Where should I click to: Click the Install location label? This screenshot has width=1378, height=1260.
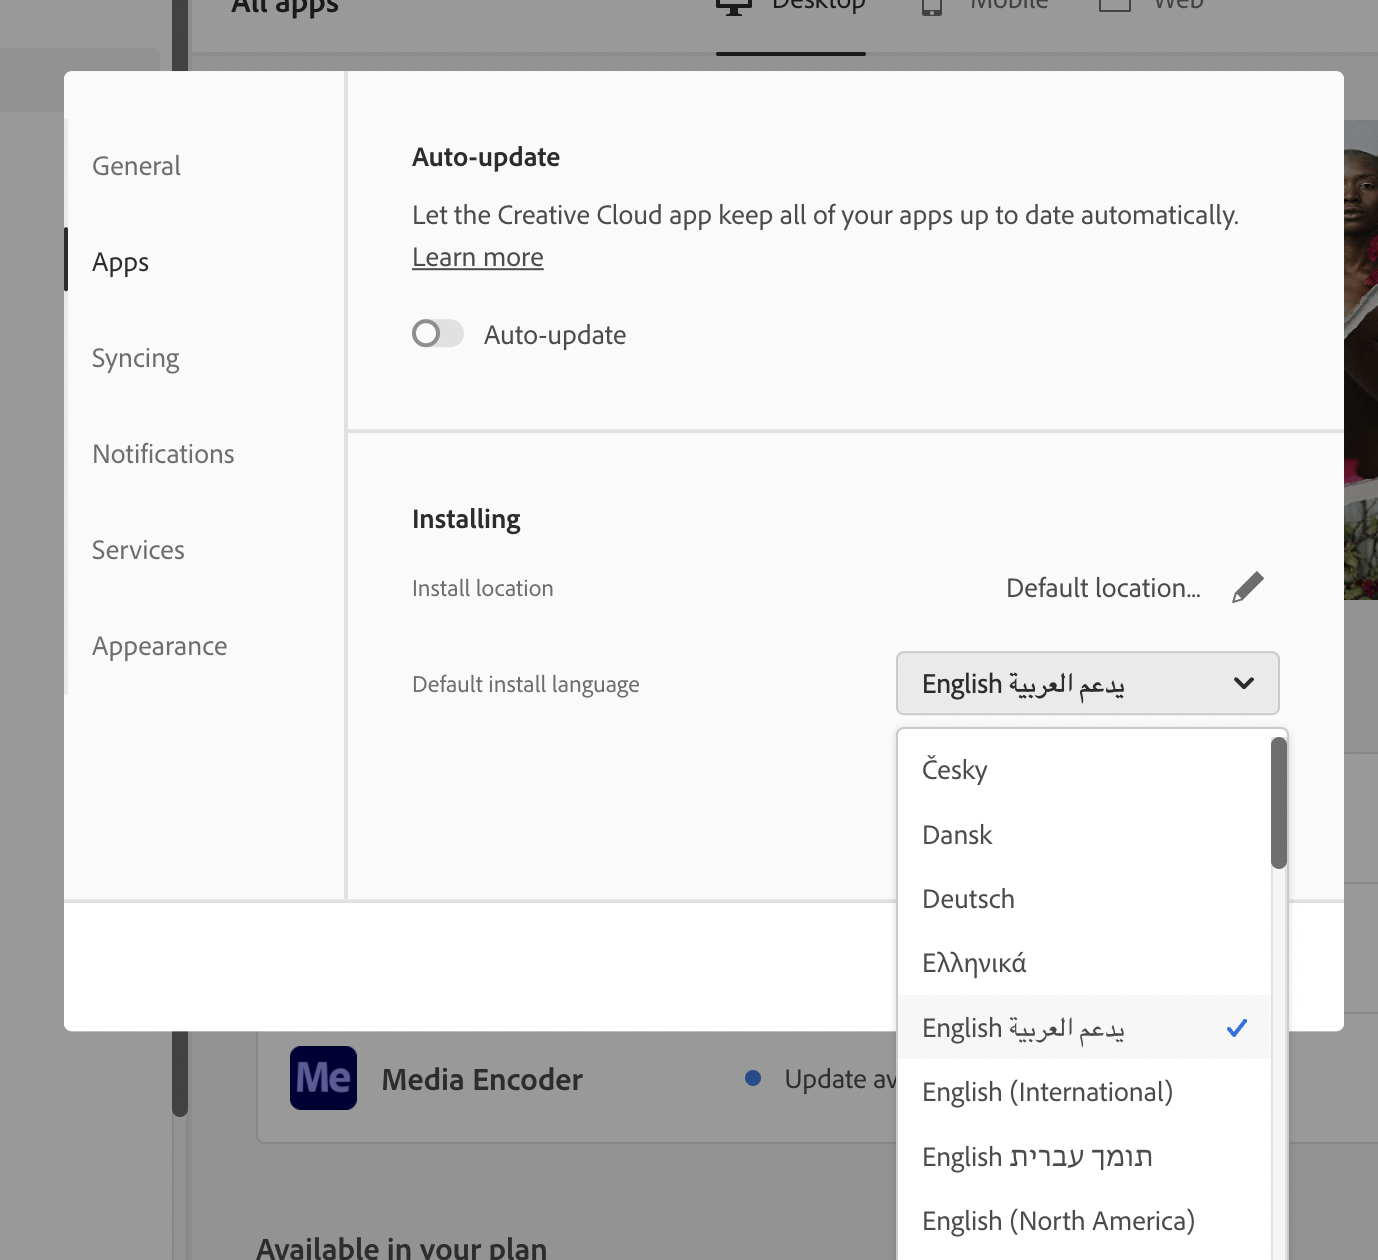coord(482,588)
